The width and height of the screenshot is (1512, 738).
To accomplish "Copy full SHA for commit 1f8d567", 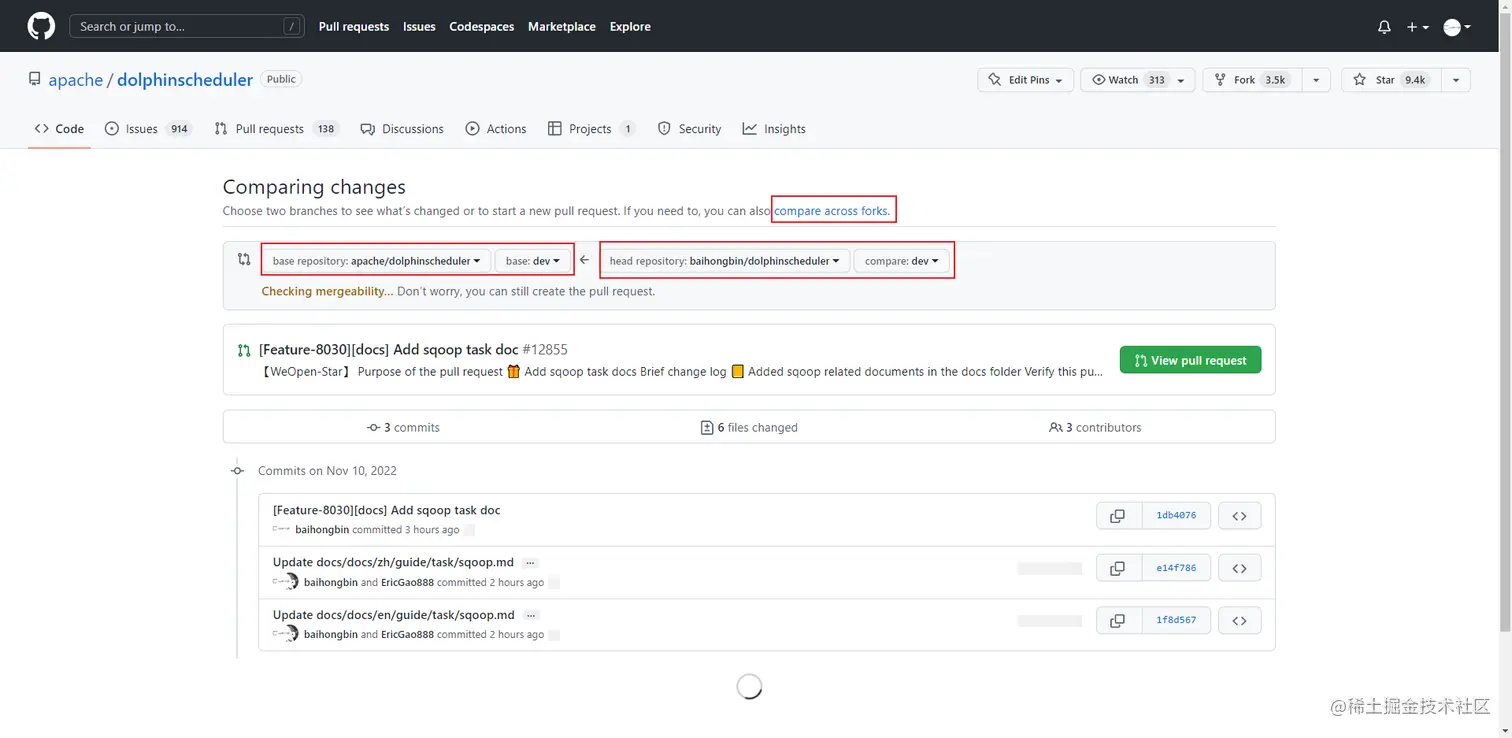I will click(x=1118, y=621).
